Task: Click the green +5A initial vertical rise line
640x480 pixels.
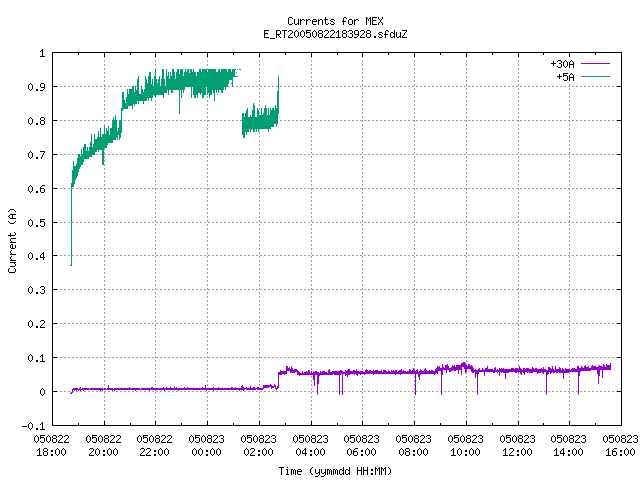Action: (71, 224)
